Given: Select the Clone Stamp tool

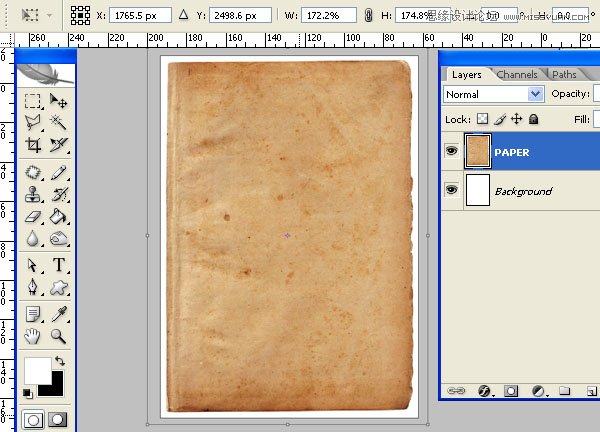Looking at the screenshot, I should point(33,194).
